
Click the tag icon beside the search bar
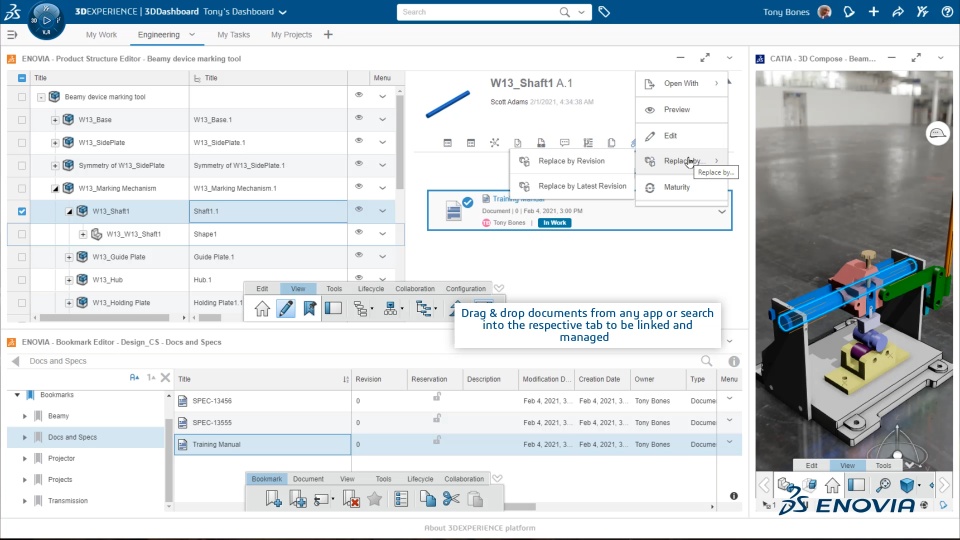(x=604, y=12)
